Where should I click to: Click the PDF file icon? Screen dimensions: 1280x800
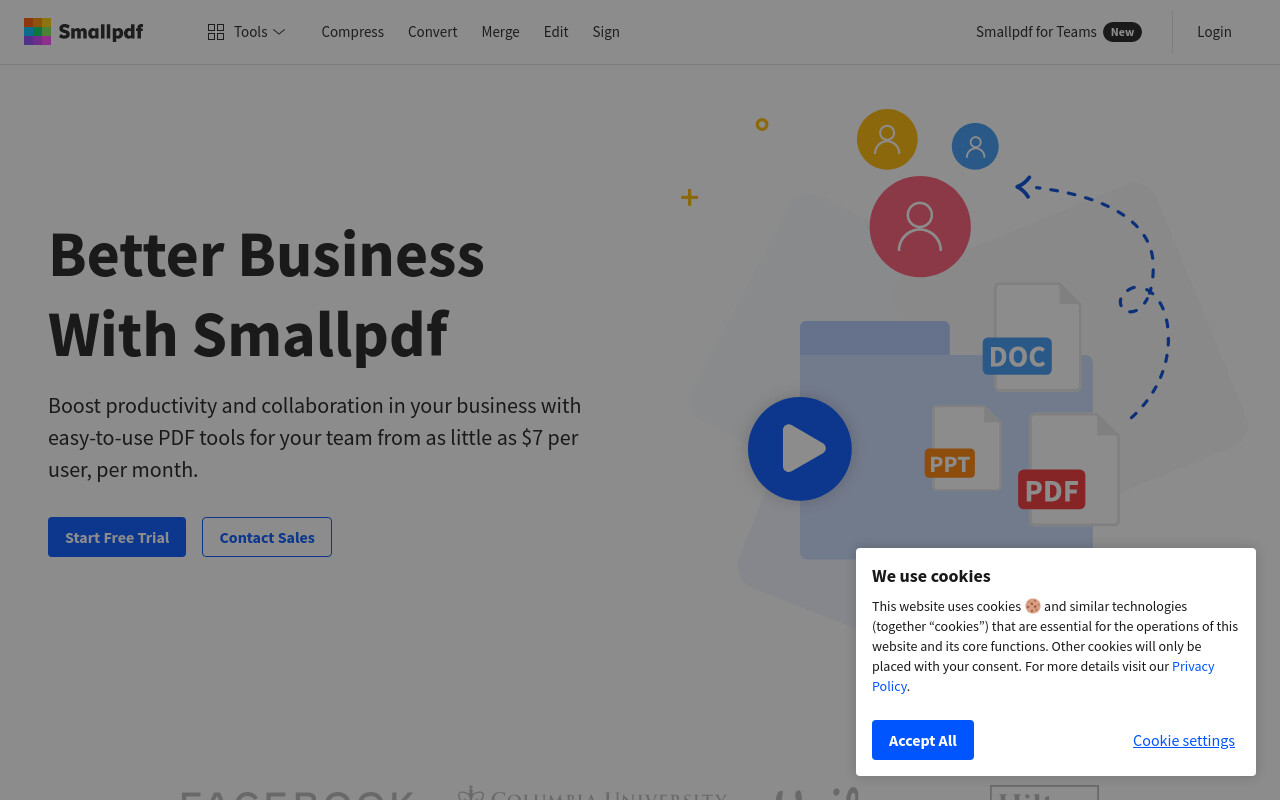click(1069, 470)
